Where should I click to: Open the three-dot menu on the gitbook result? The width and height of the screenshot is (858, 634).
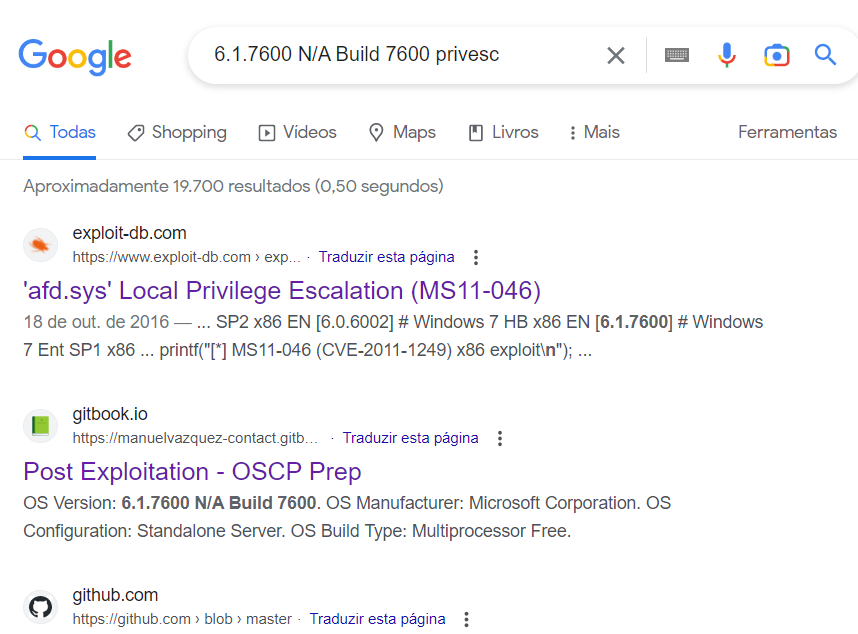pos(499,438)
